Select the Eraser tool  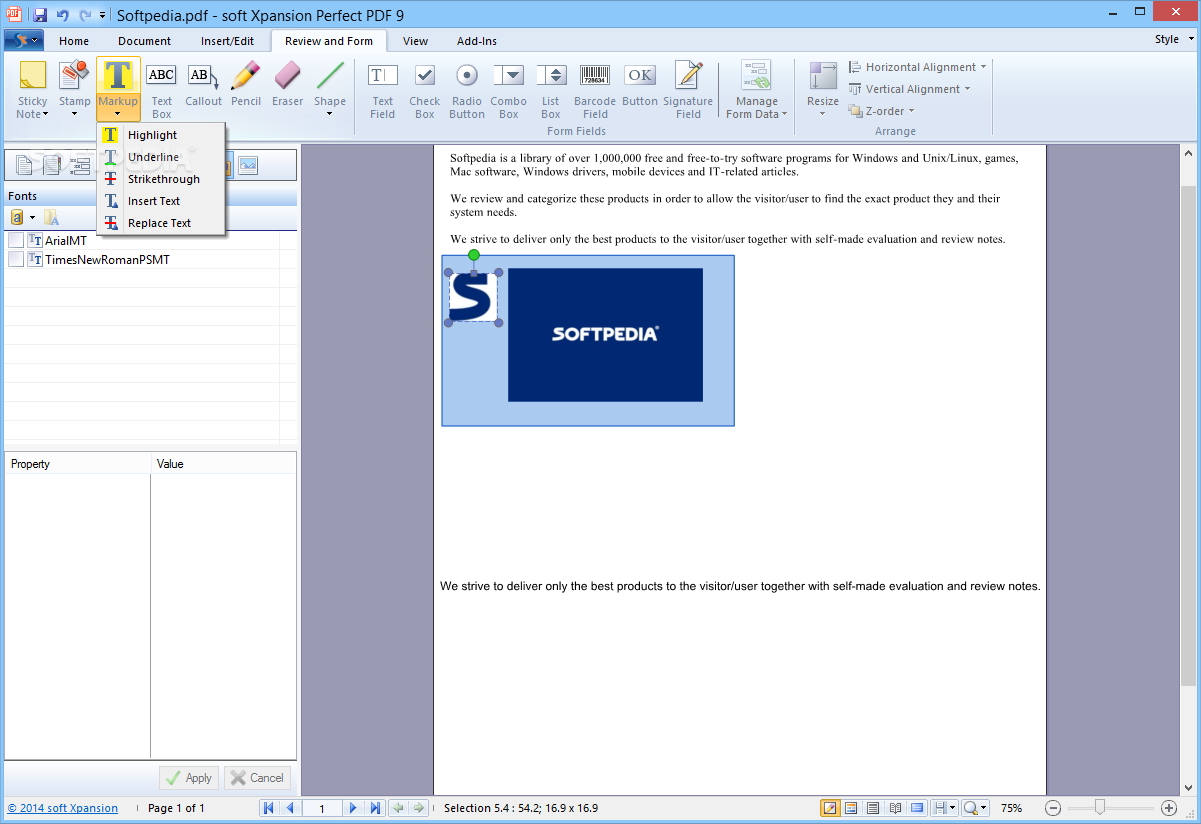coord(287,84)
